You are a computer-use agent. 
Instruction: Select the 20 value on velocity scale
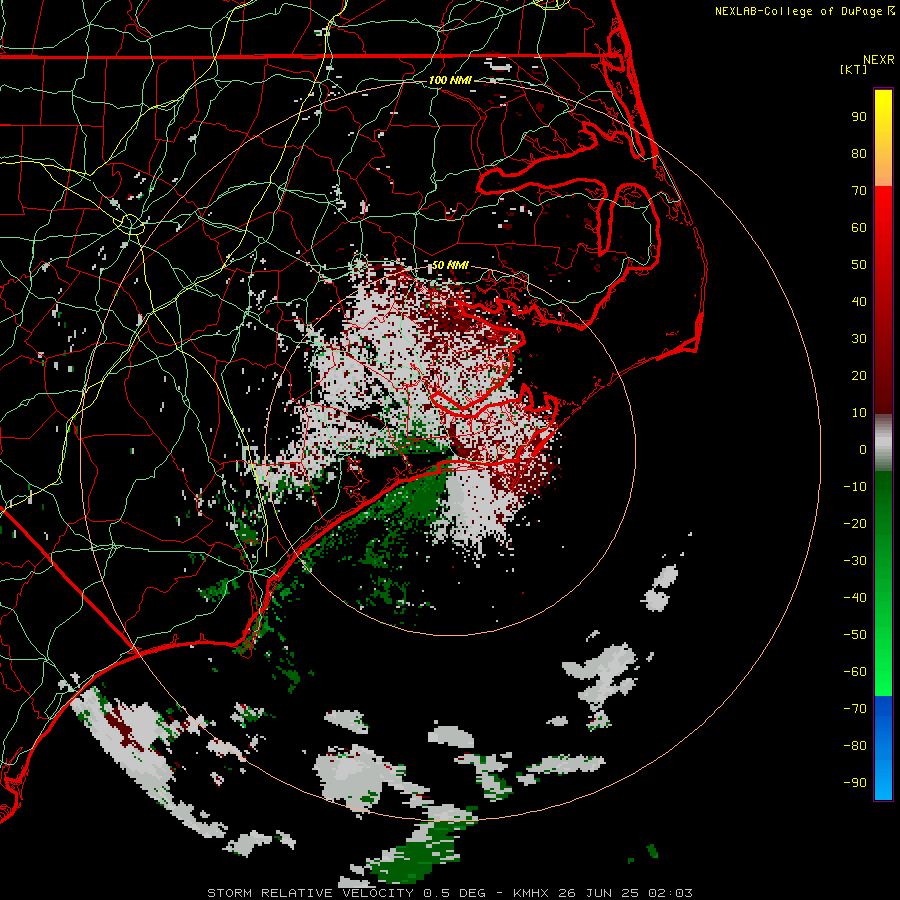pos(859,375)
